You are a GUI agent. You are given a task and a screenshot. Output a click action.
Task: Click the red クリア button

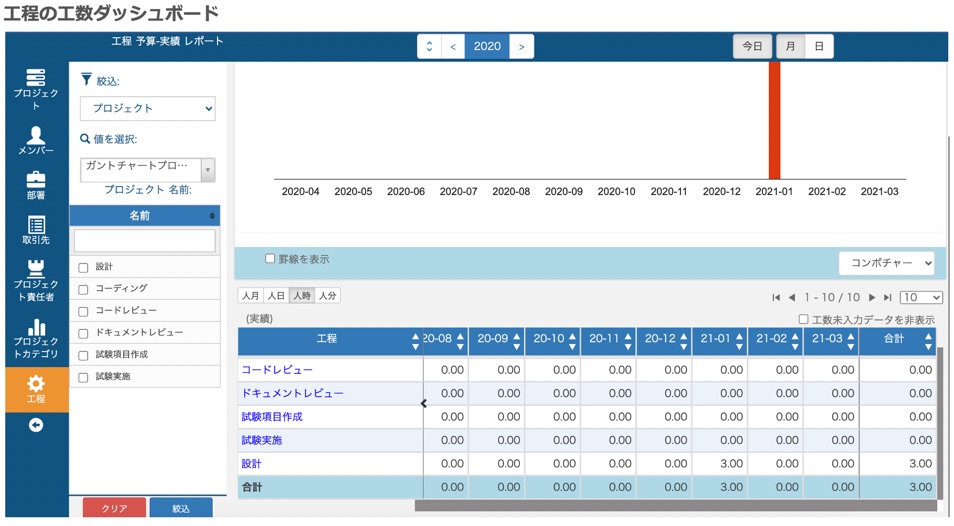[114, 508]
